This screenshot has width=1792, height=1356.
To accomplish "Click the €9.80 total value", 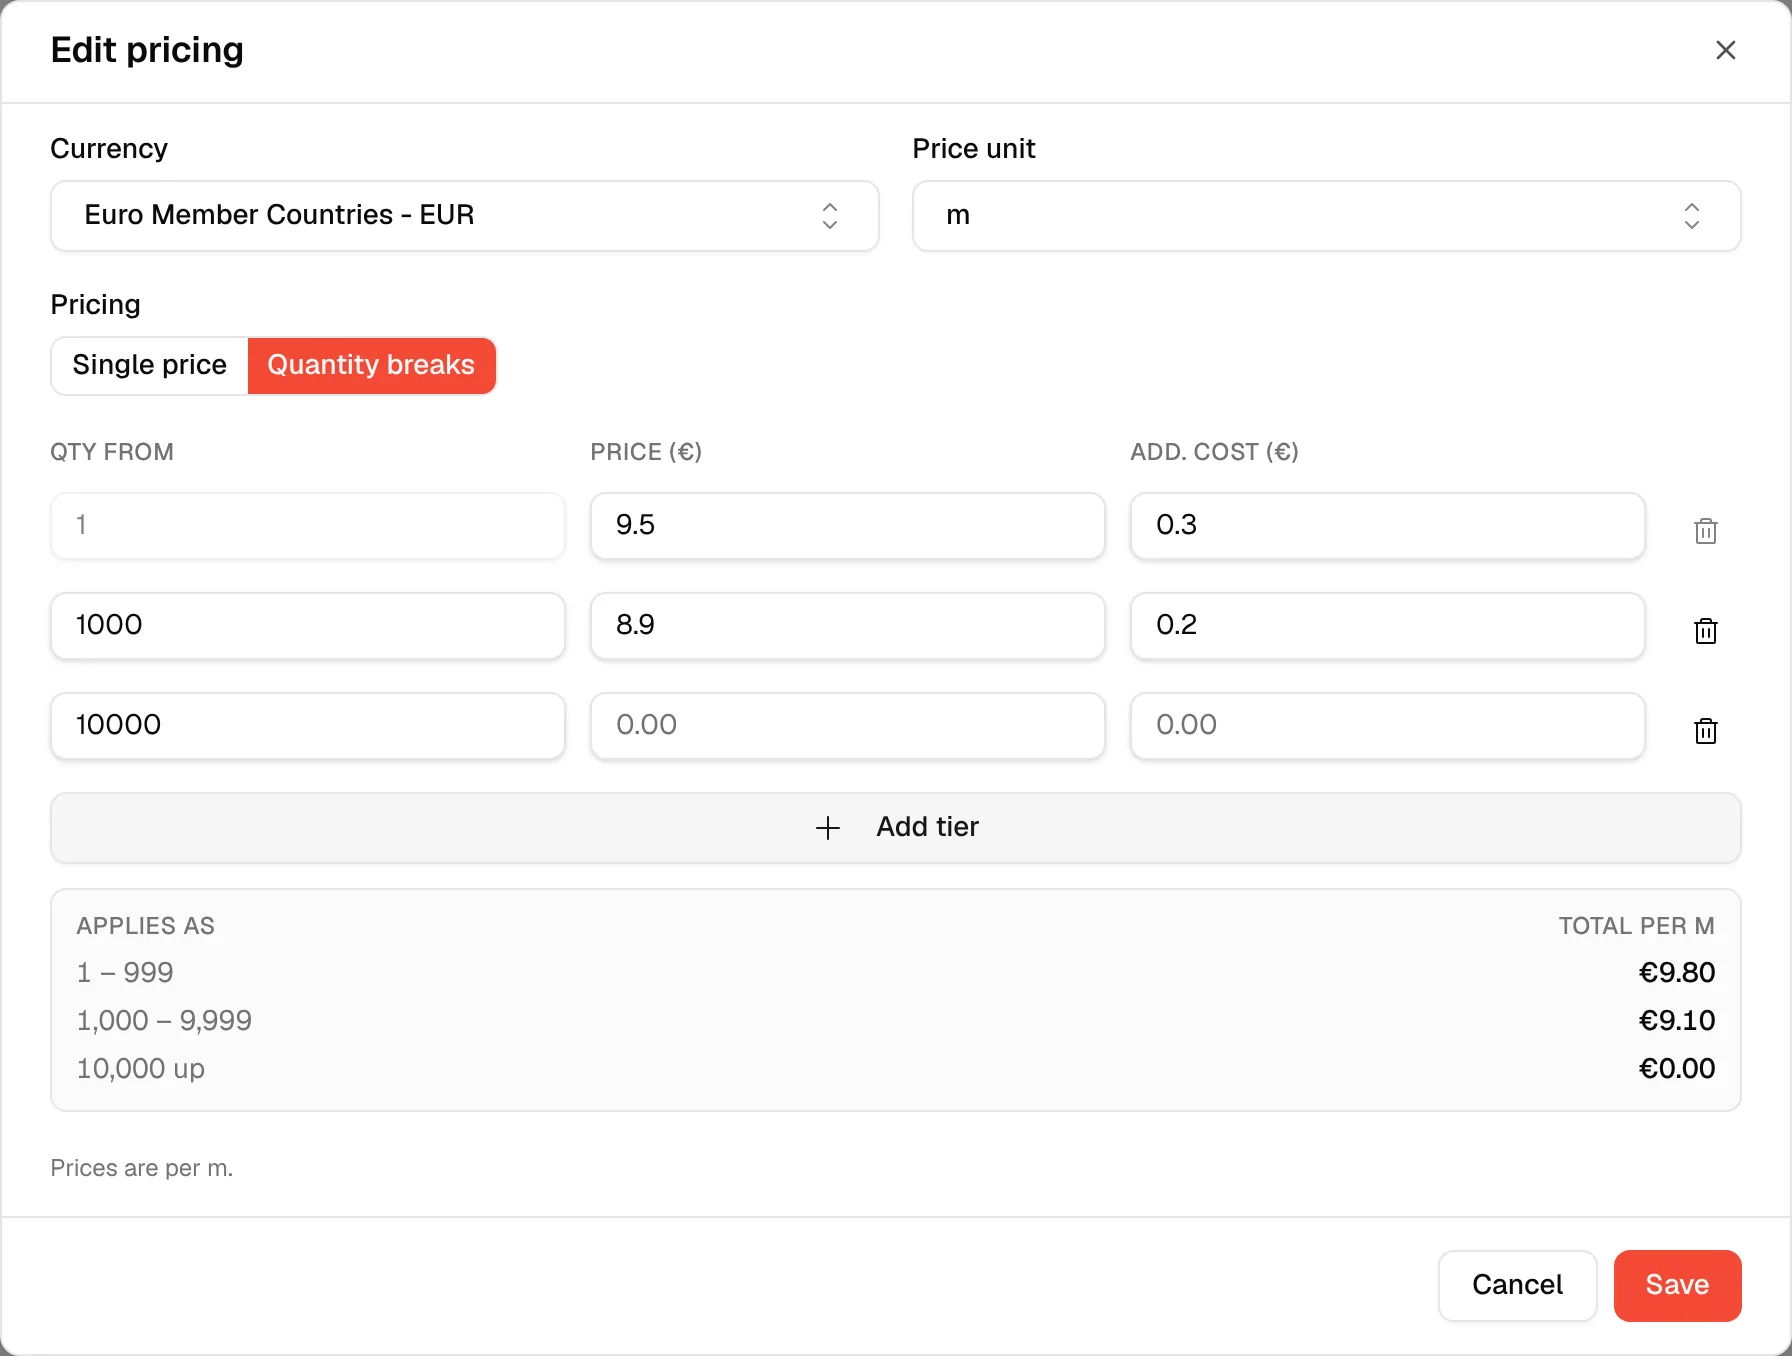I will pyautogui.click(x=1677, y=972).
